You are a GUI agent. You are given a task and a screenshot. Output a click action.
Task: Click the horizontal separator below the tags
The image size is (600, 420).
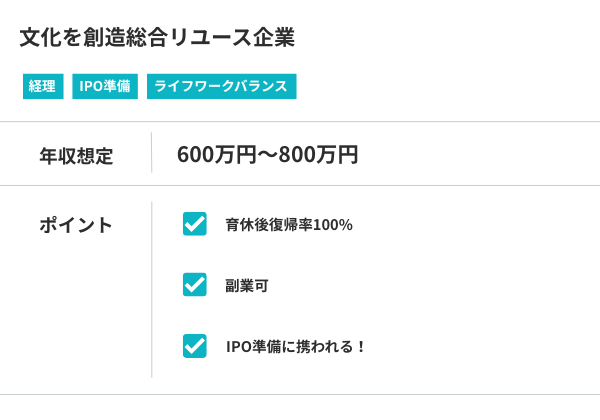300,122
